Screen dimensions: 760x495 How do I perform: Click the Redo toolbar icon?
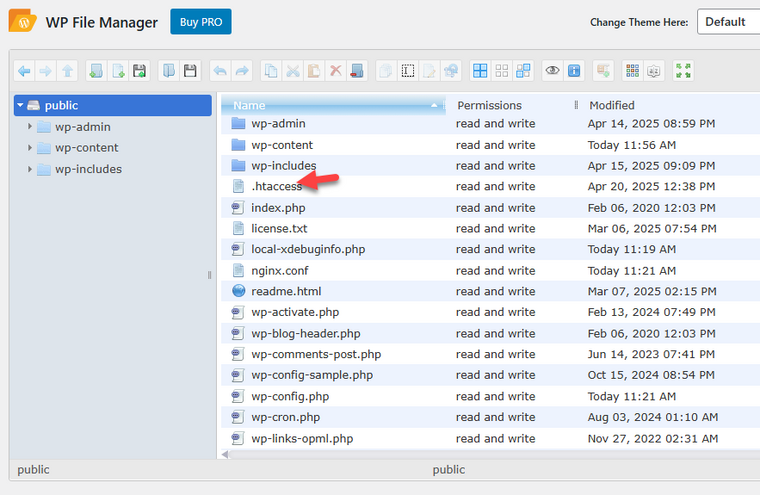pos(242,71)
